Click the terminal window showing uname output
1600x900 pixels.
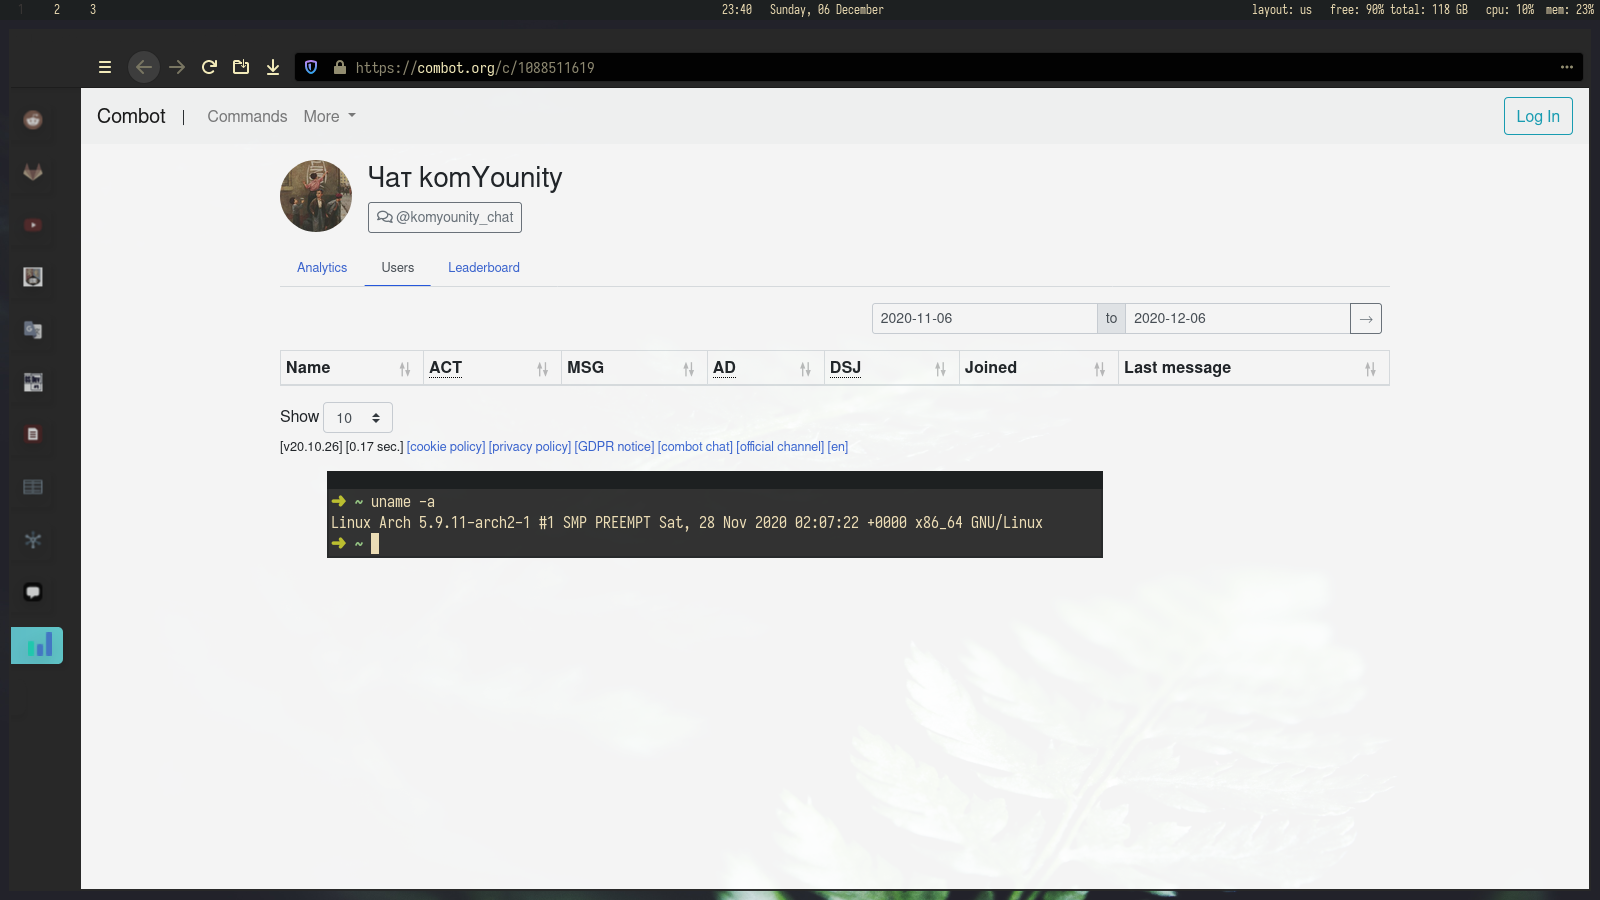715,514
